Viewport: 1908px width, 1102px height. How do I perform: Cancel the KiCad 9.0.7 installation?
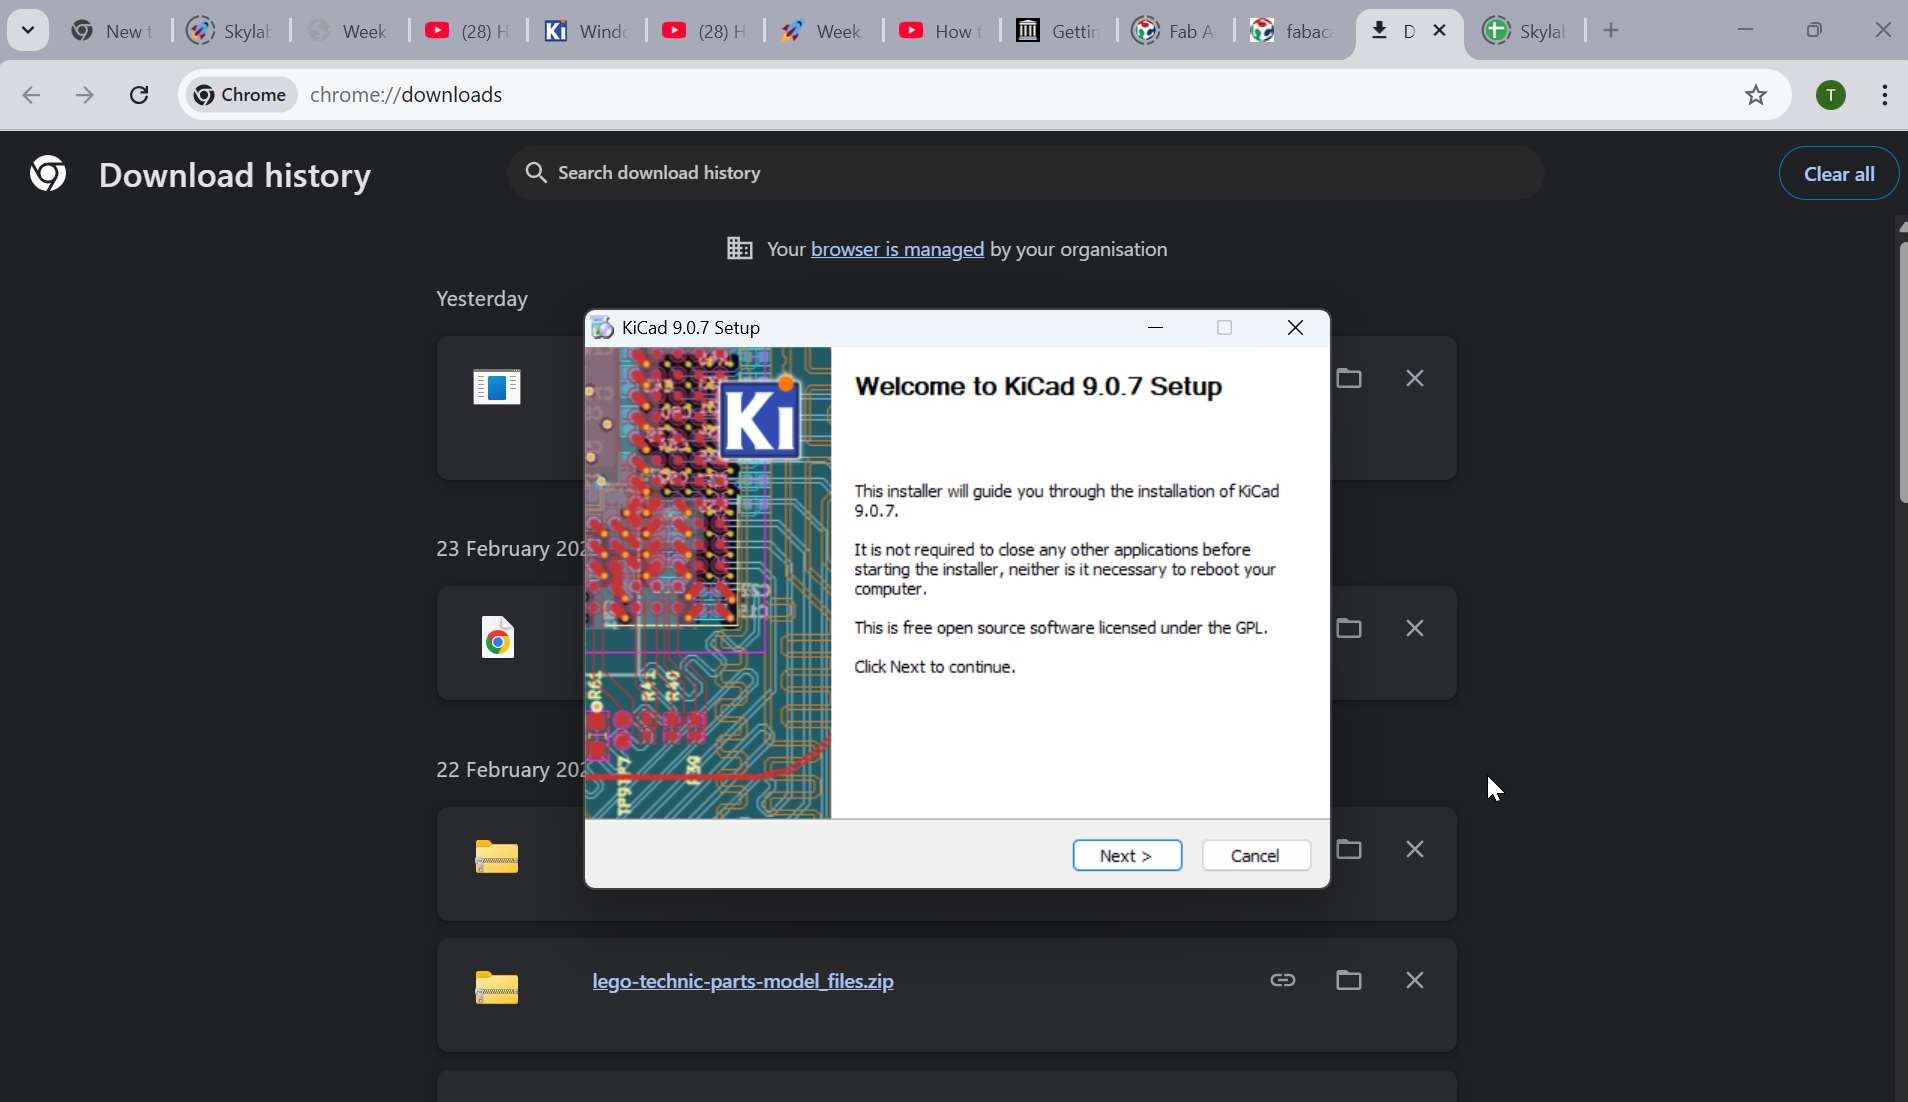coord(1256,856)
